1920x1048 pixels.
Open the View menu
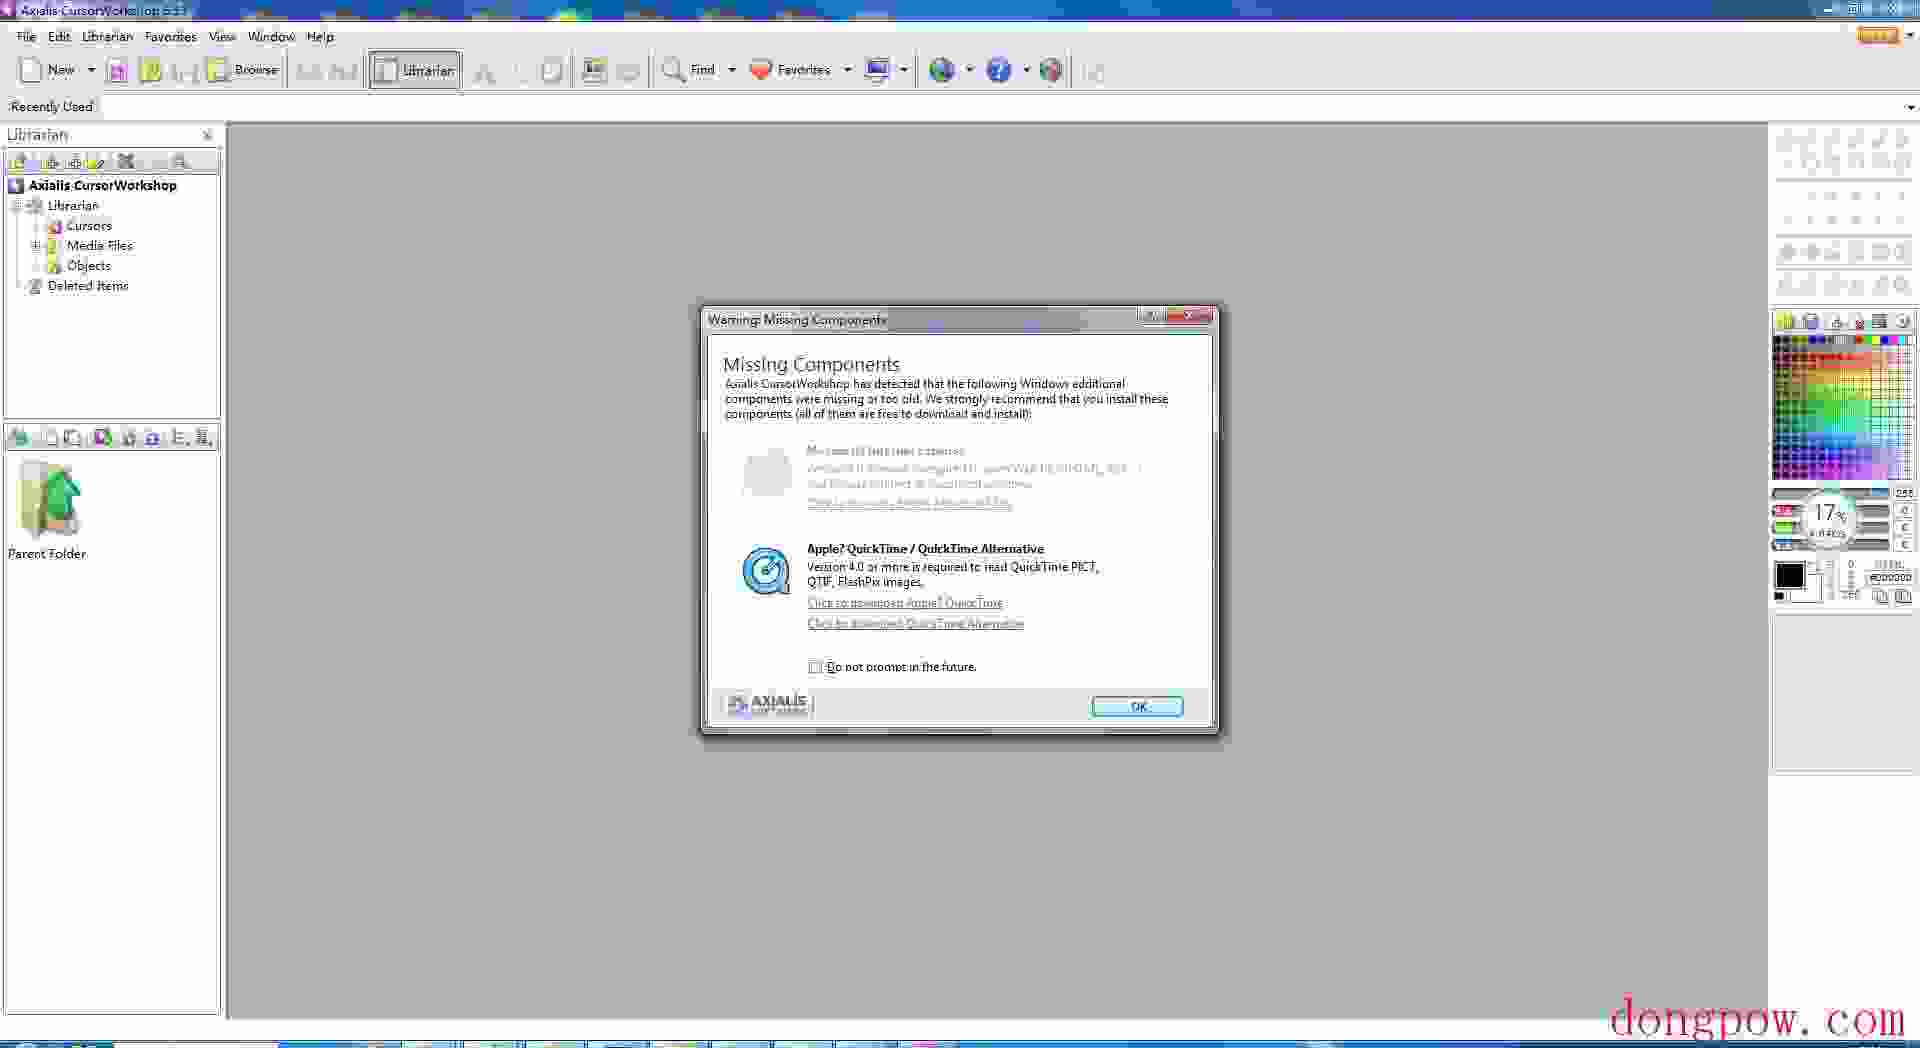pos(221,37)
